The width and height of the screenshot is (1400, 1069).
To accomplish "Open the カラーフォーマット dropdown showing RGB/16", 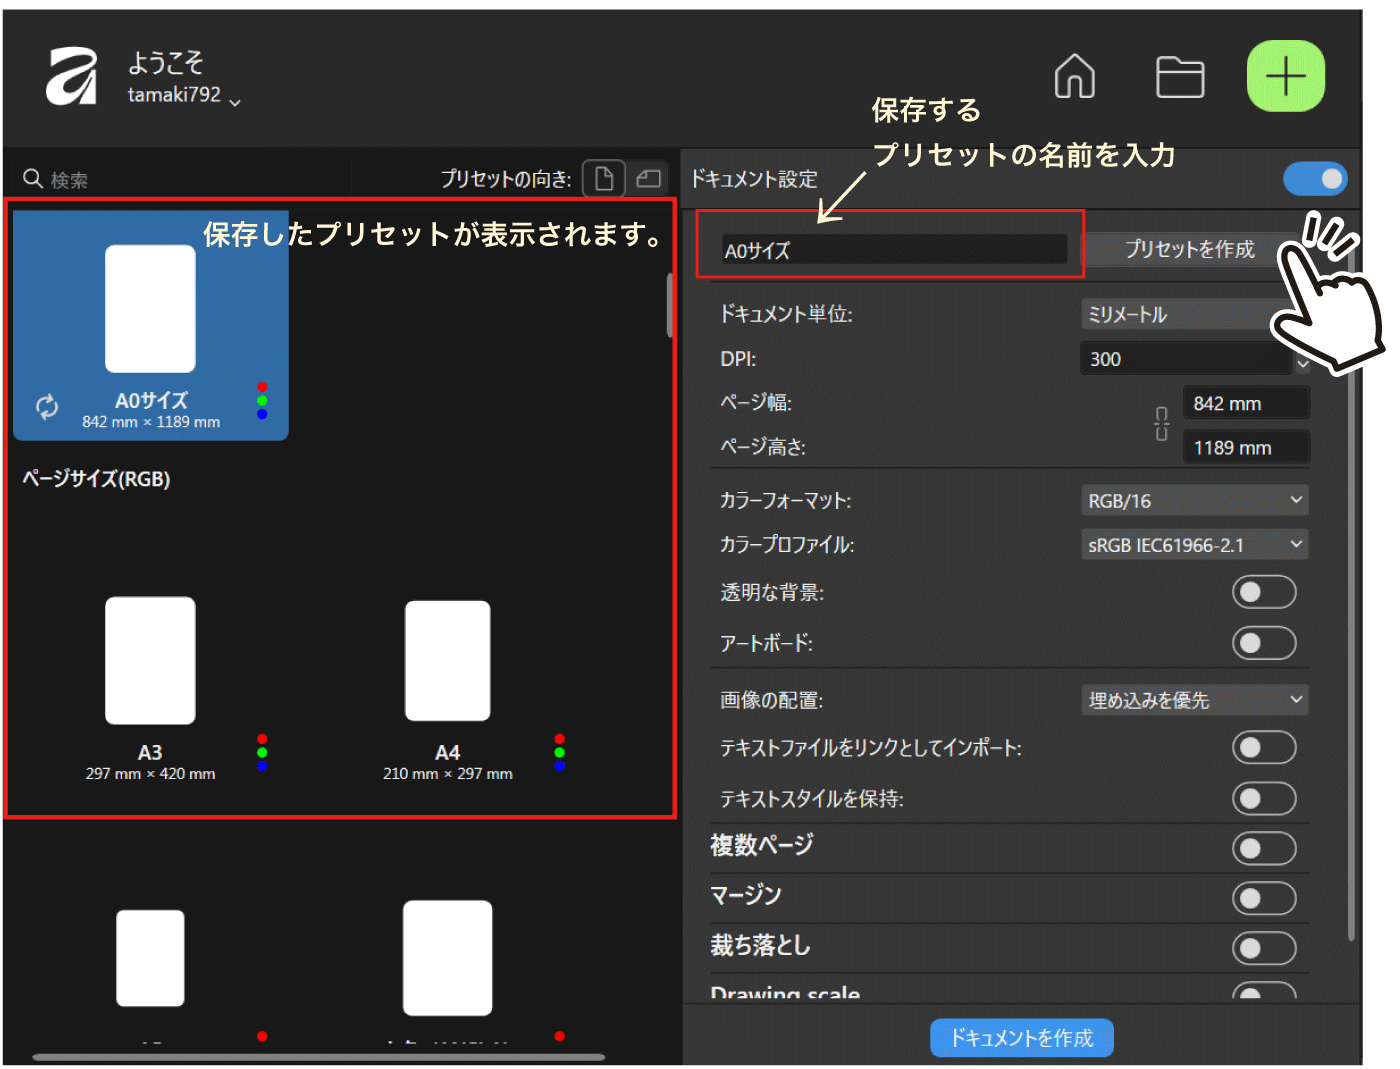I will (x=1194, y=500).
